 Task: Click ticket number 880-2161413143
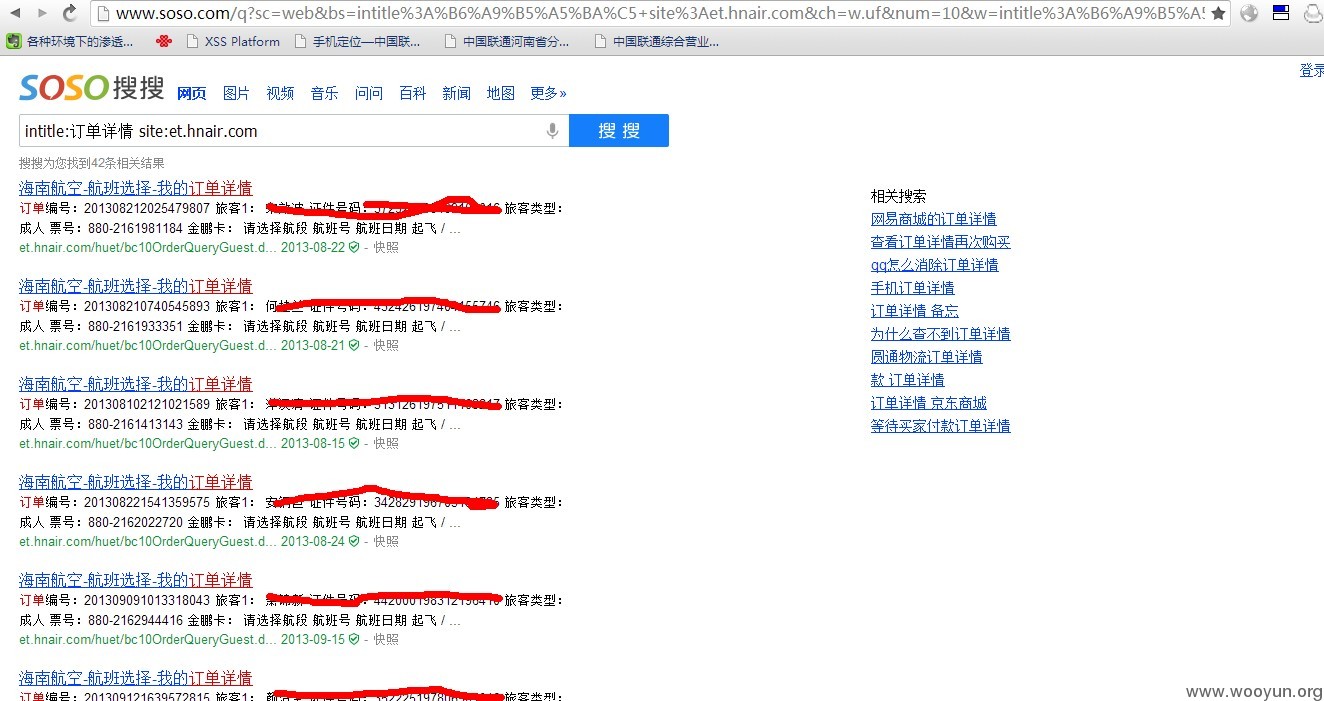[135, 424]
